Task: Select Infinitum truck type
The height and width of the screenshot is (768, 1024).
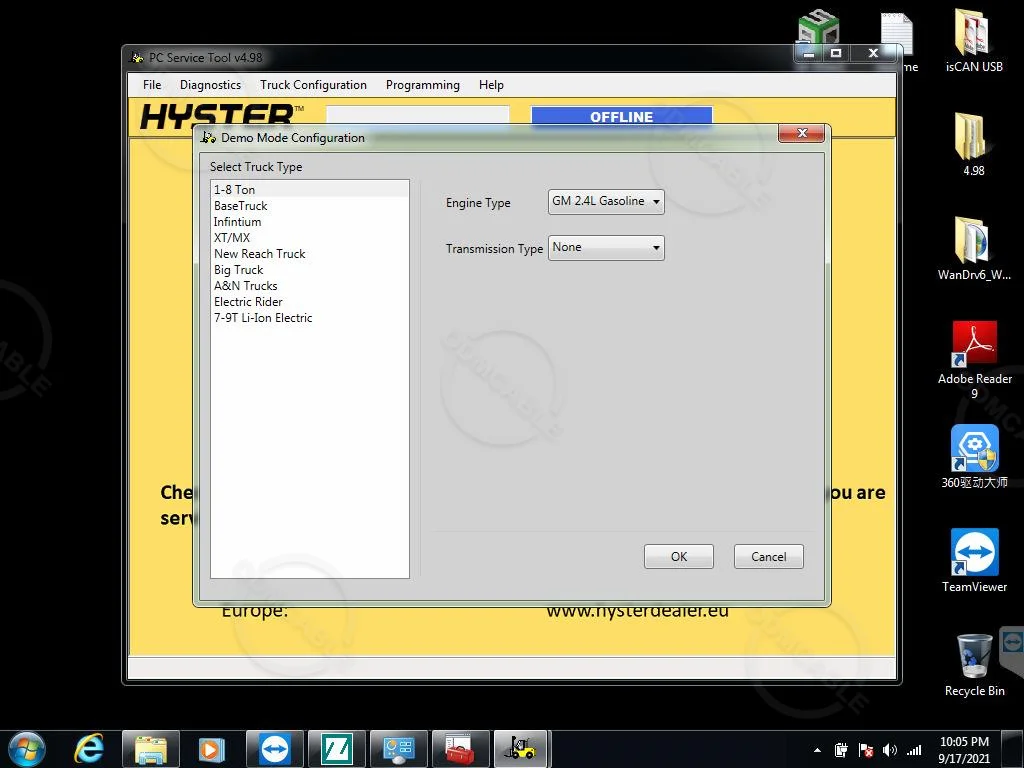Action: 310,221
